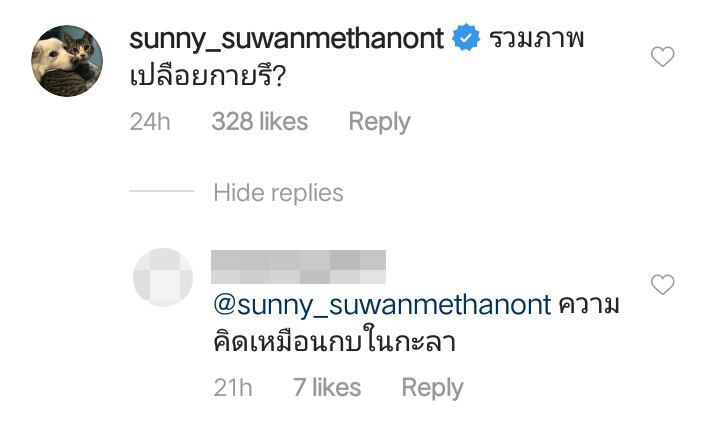Reply to the sunny_suwanmethanont comment
The width and height of the screenshot is (719, 437).
(x=379, y=122)
